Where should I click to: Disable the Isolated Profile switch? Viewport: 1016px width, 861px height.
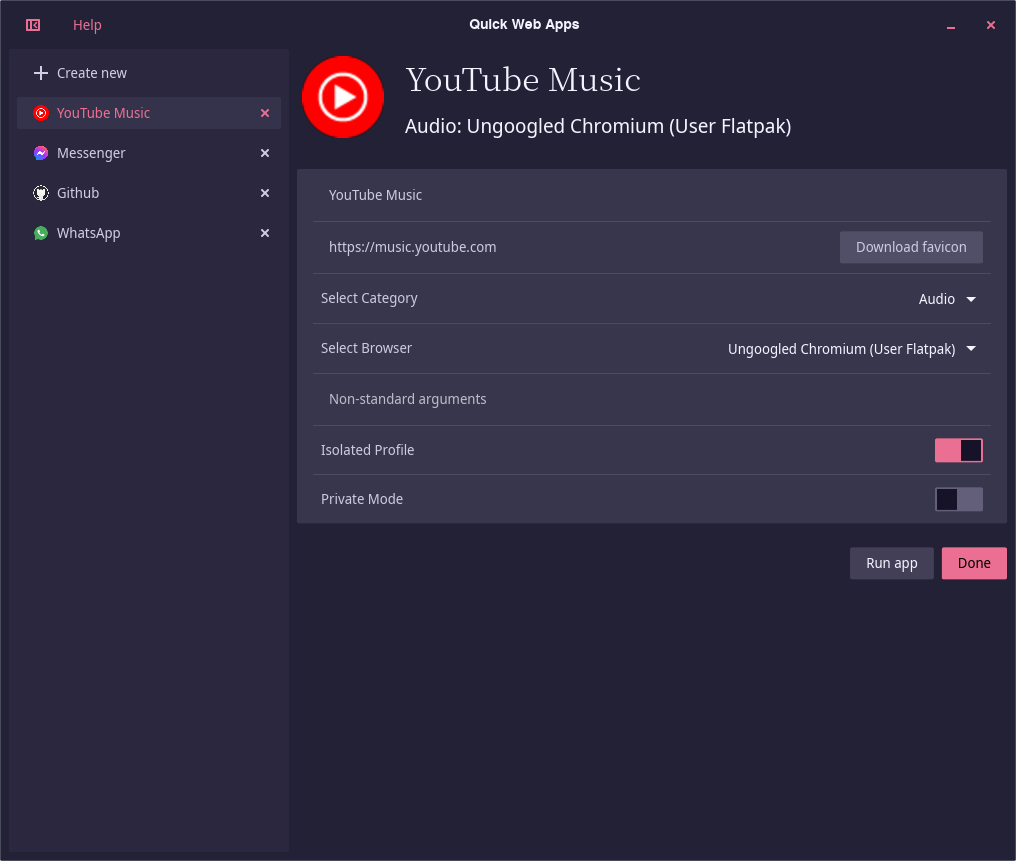tap(958, 450)
